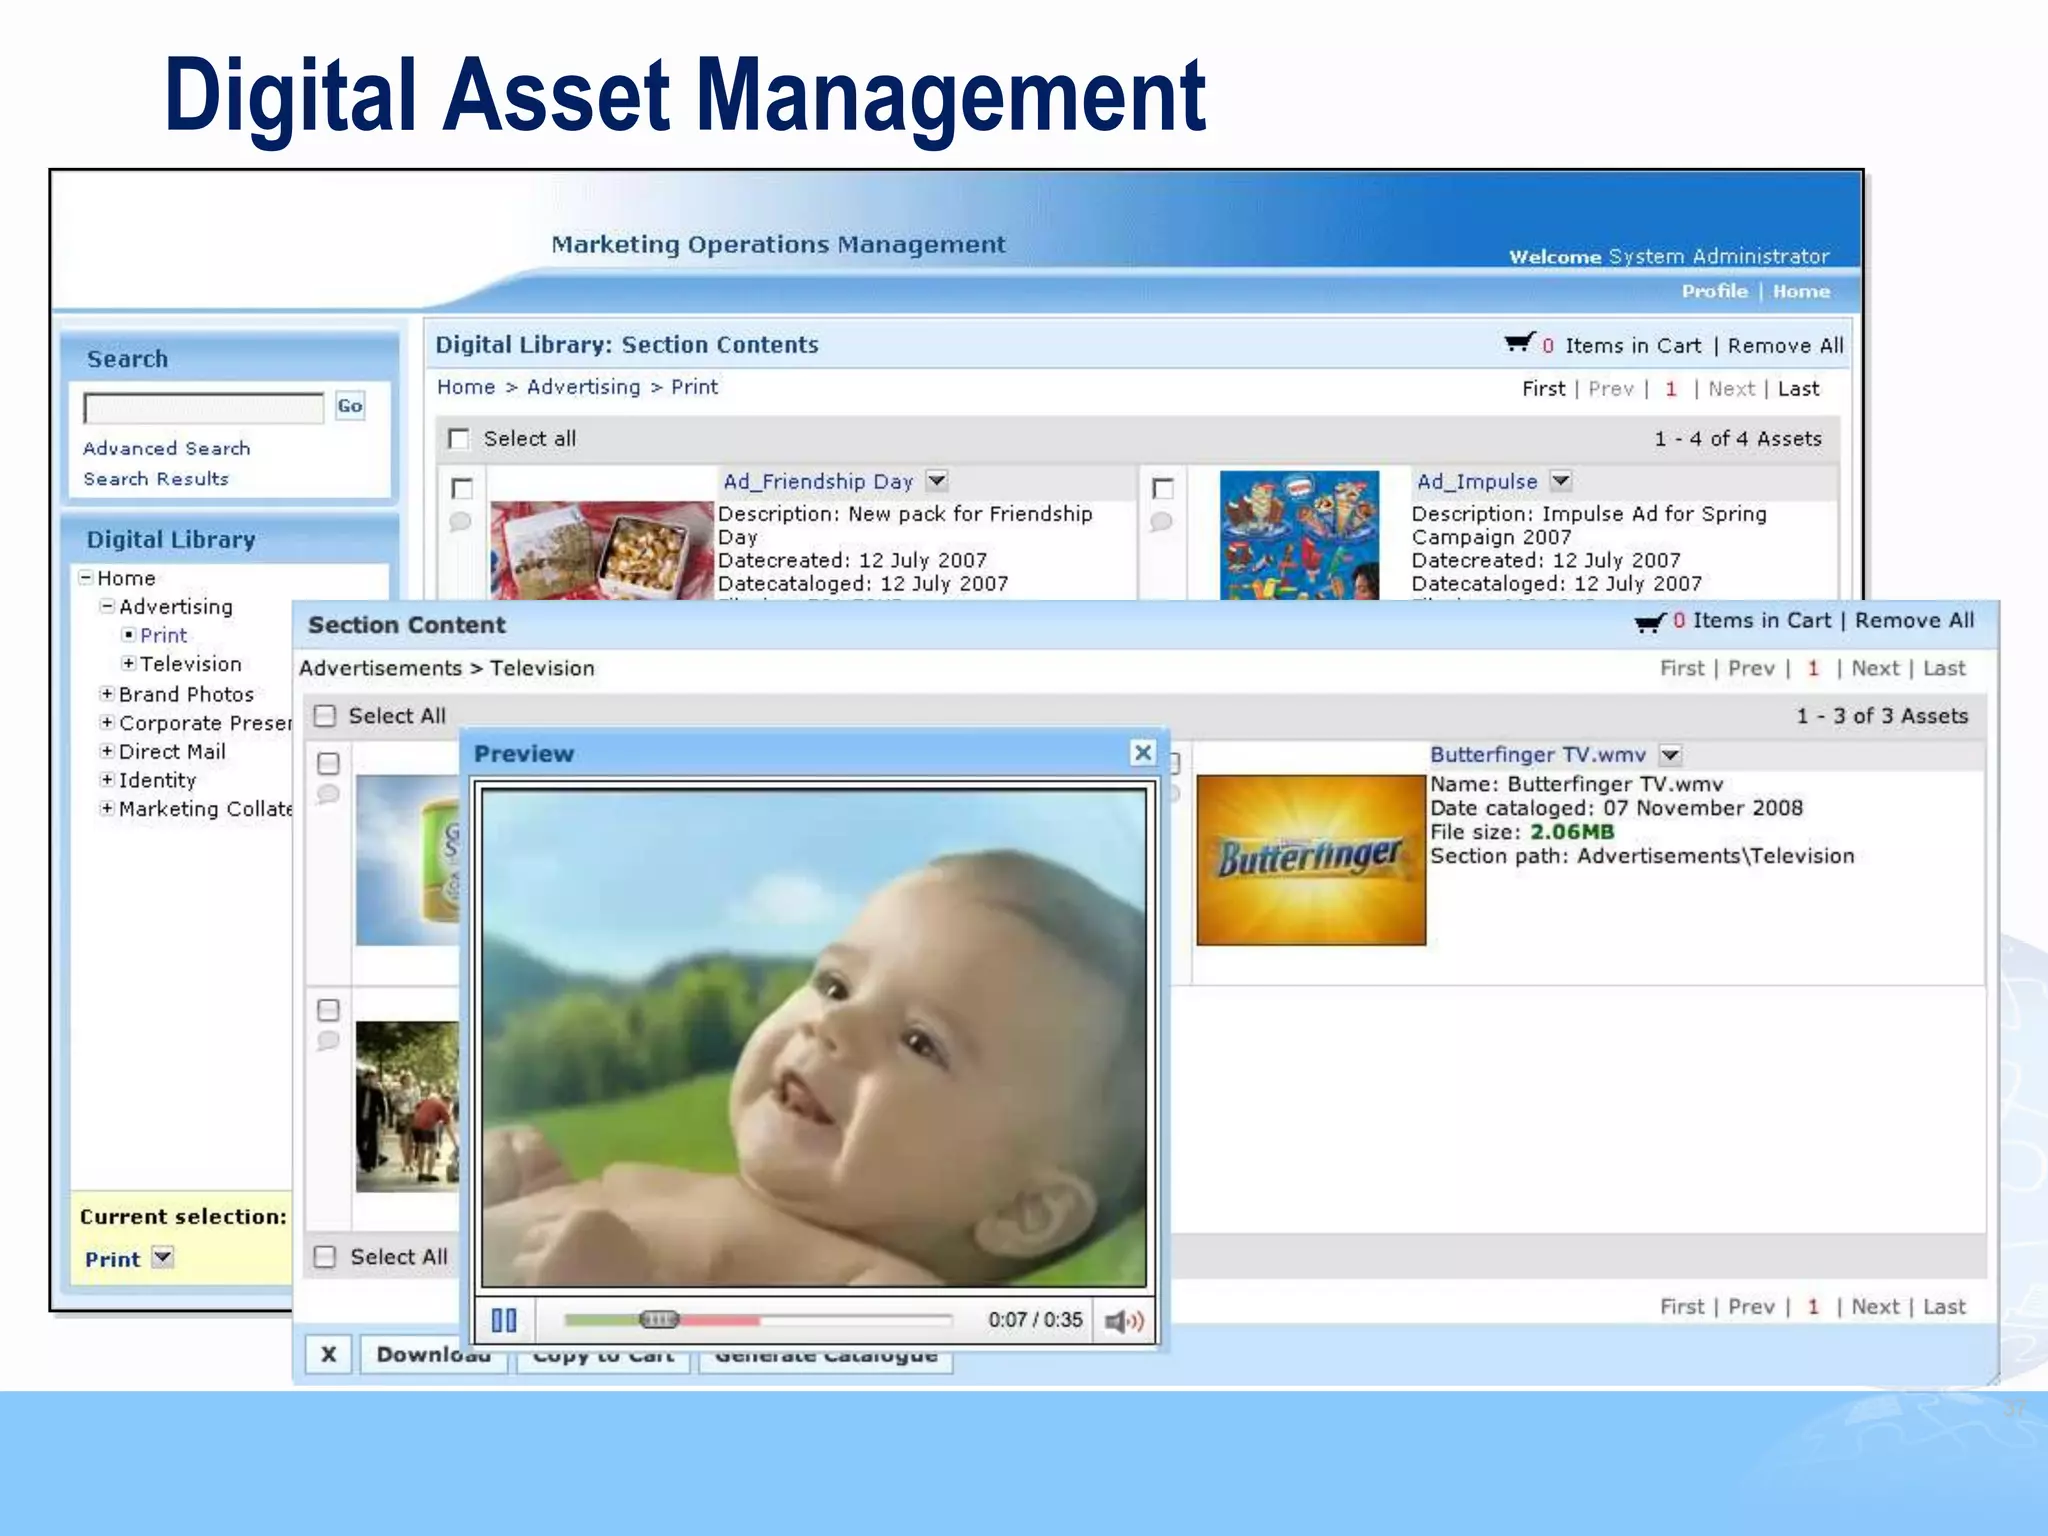Open the Butterfinger TV.wmv dropdown arrow
Image resolution: width=2048 pixels, height=1536 pixels.
[1670, 755]
